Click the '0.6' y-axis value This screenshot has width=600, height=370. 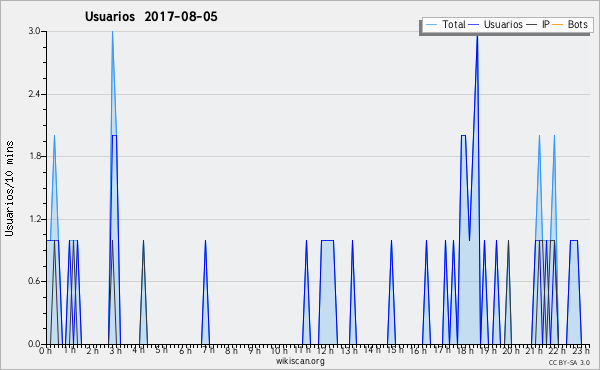coord(34,281)
